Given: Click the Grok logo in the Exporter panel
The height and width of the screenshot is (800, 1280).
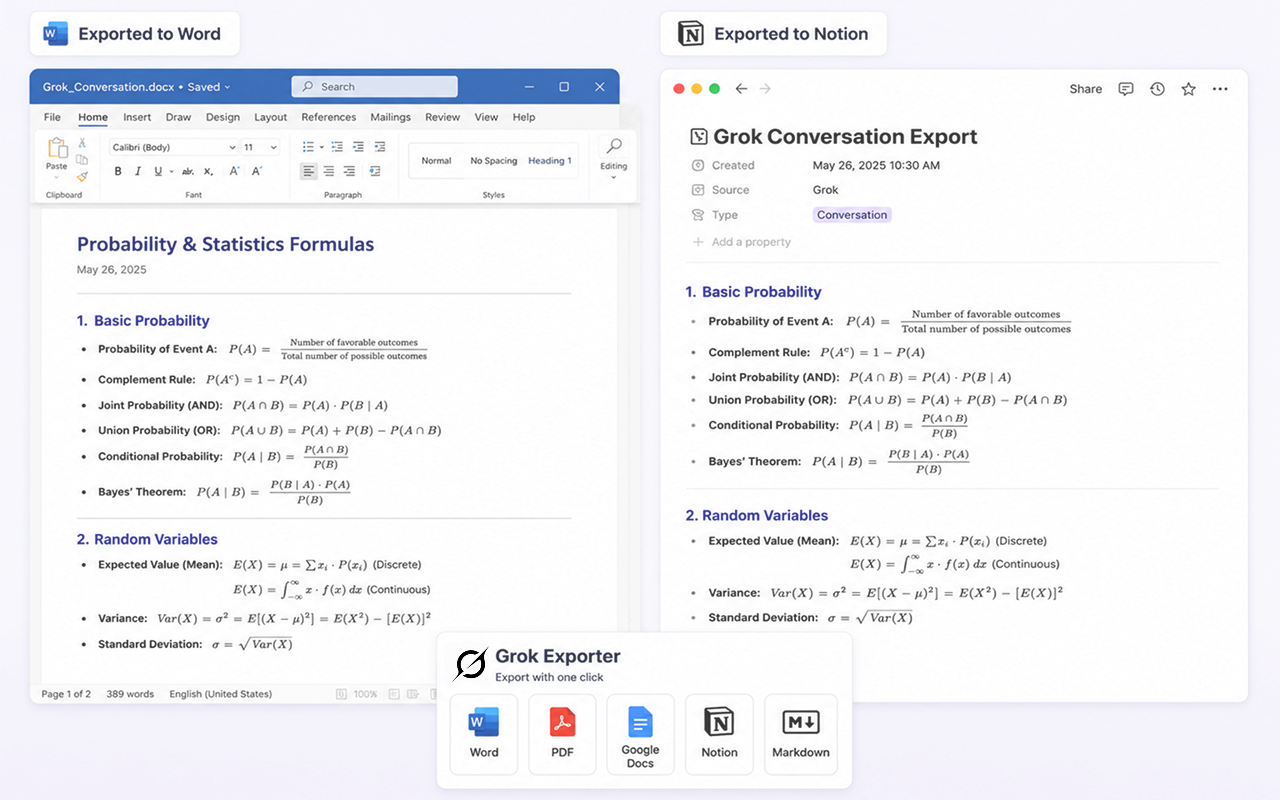Looking at the screenshot, I should (x=471, y=664).
